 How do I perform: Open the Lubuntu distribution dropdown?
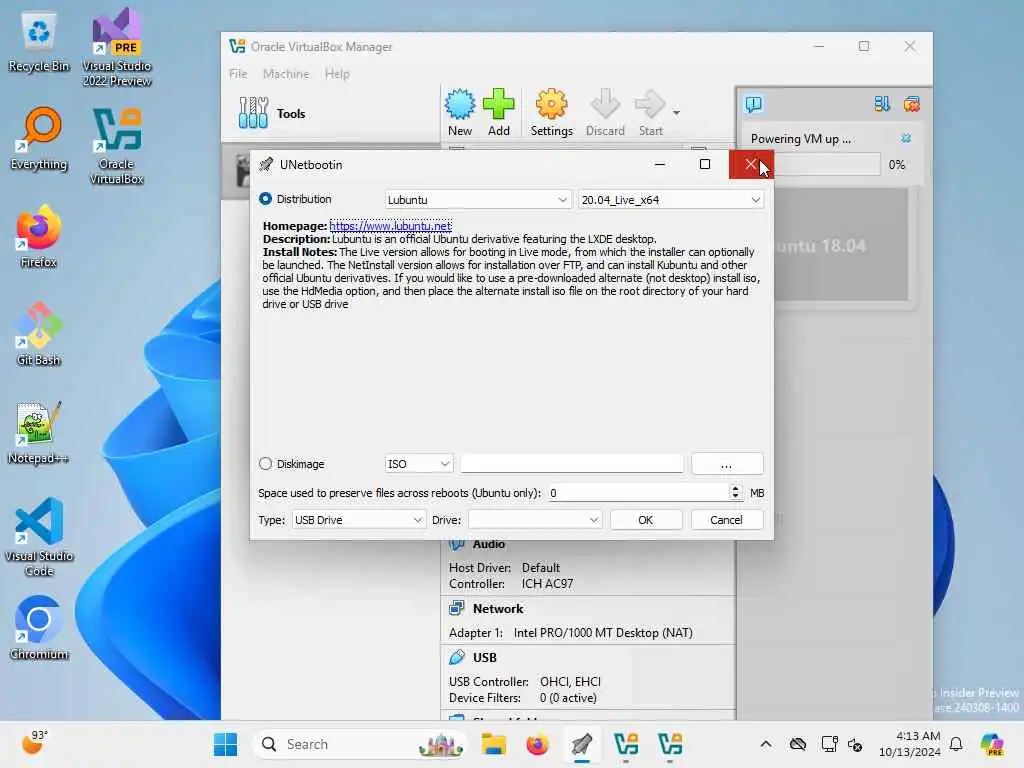click(477, 200)
